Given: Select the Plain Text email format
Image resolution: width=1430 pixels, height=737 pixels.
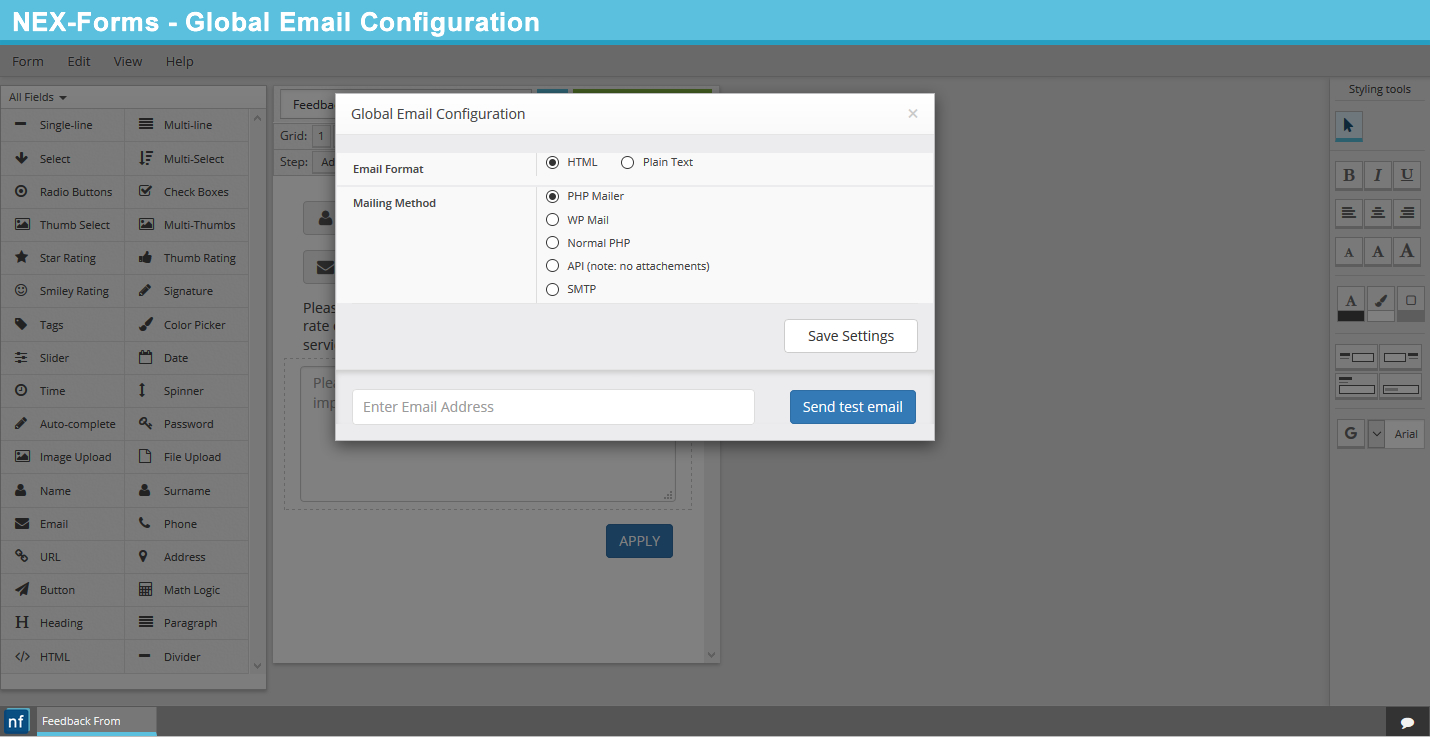Looking at the screenshot, I should (627, 162).
